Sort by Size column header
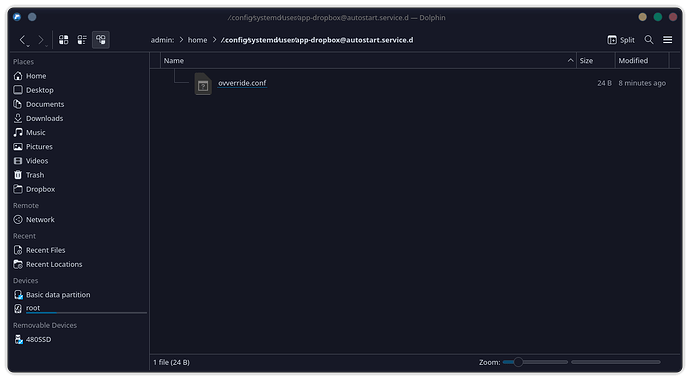Image resolution: width=690 pixels, height=380 pixels. [595, 61]
